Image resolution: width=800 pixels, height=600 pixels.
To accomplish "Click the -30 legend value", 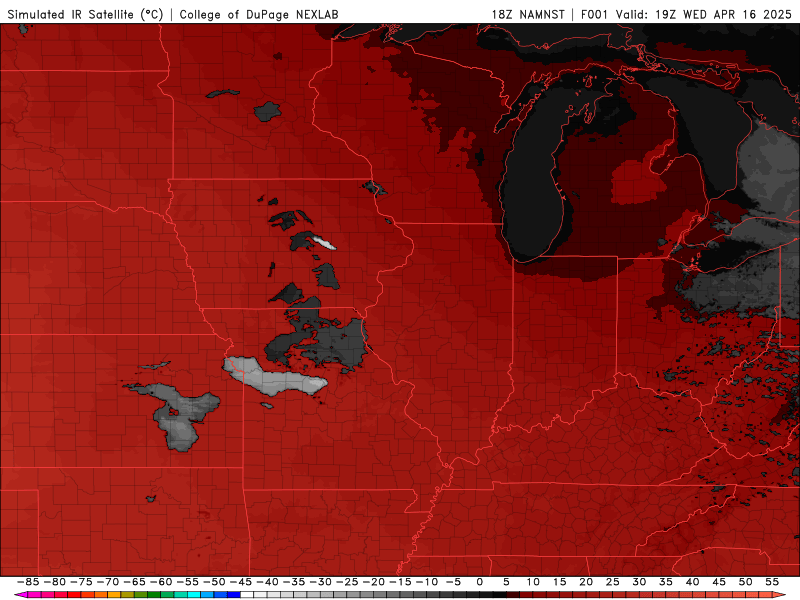I will click(320, 582).
